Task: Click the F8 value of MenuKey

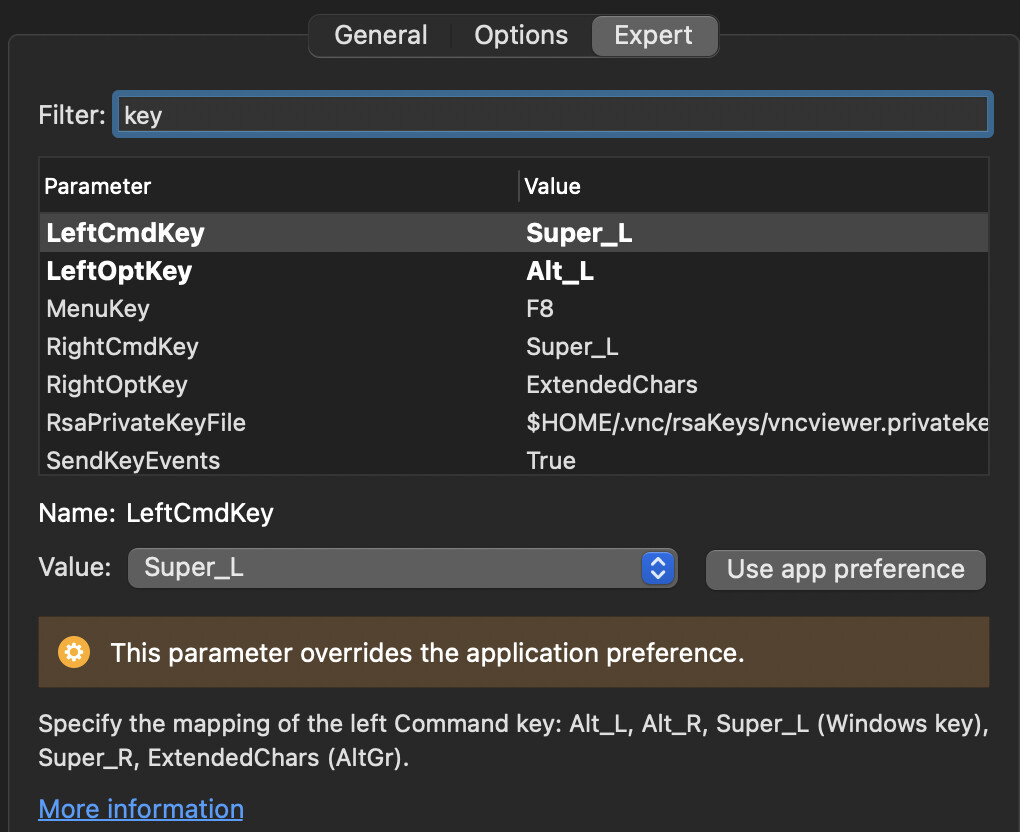Action: pyautogui.click(x=540, y=309)
